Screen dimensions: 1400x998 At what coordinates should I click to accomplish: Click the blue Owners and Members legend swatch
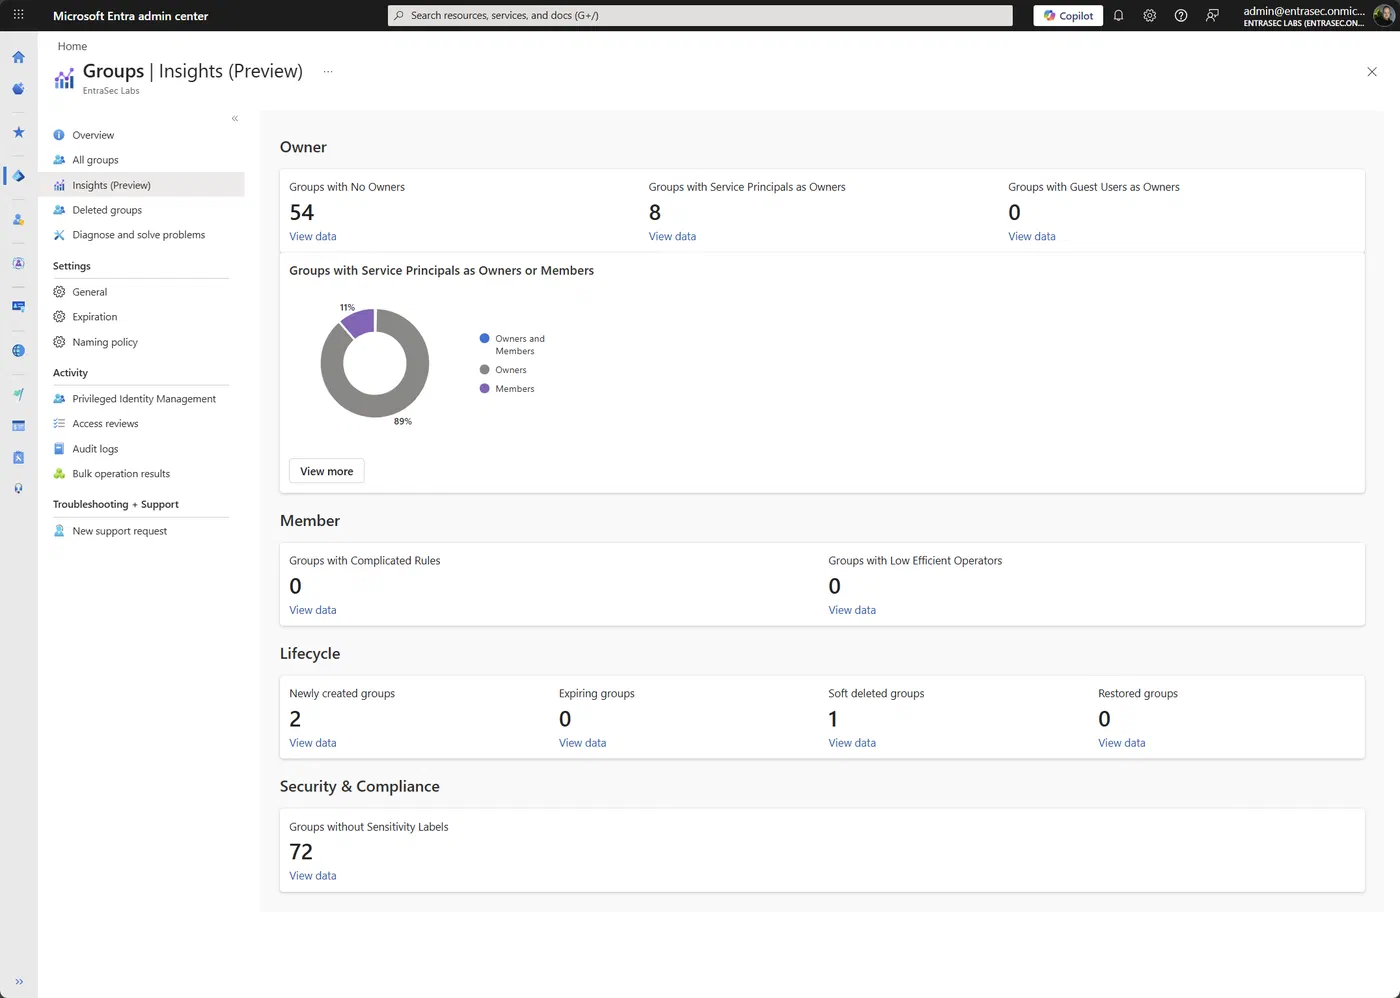(x=485, y=338)
